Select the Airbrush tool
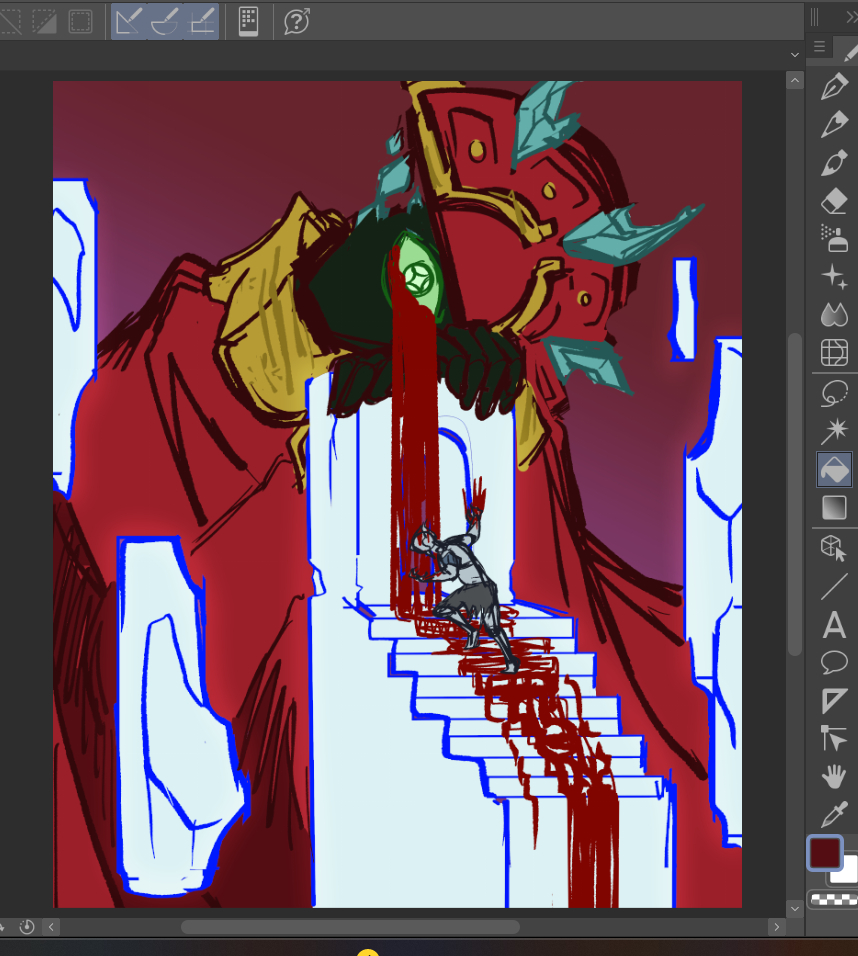The width and height of the screenshot is (858, 956). 833,238
